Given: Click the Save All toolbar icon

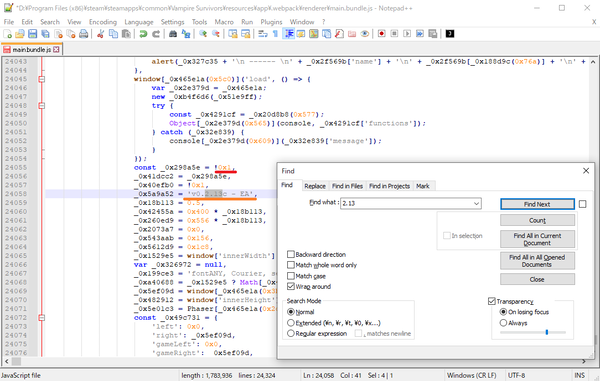Looking at the screenshot, I should [45, 34].
